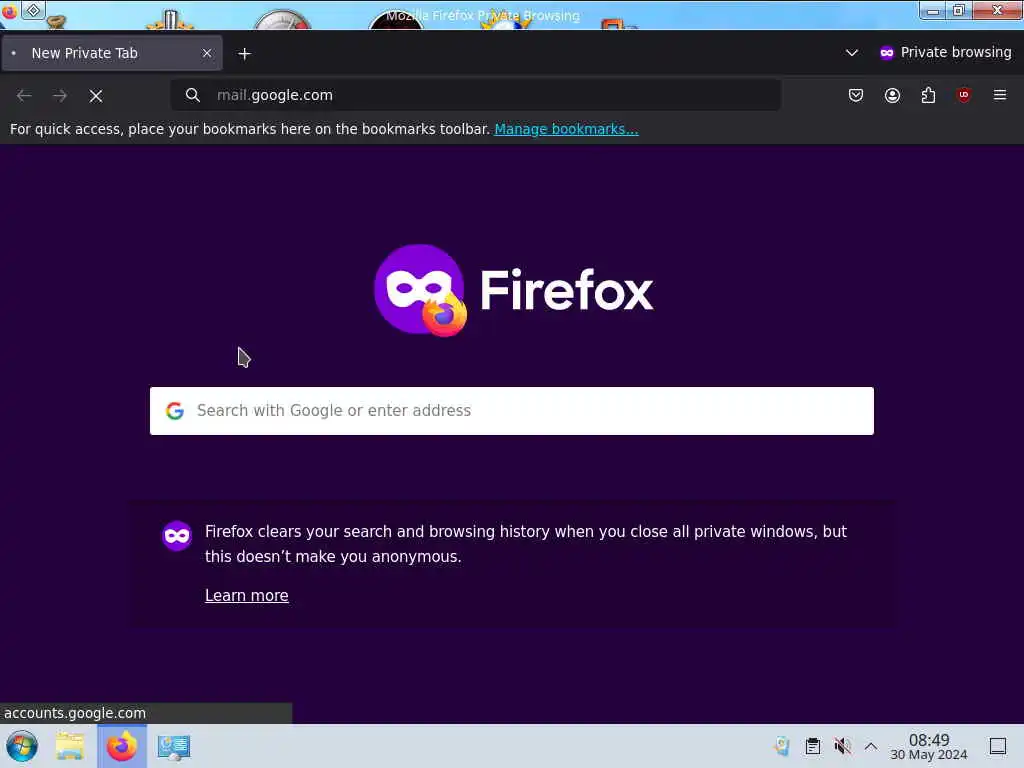Open the Firefox account menu
This screenshot has height=768, width=1024.
coord(892,95)
